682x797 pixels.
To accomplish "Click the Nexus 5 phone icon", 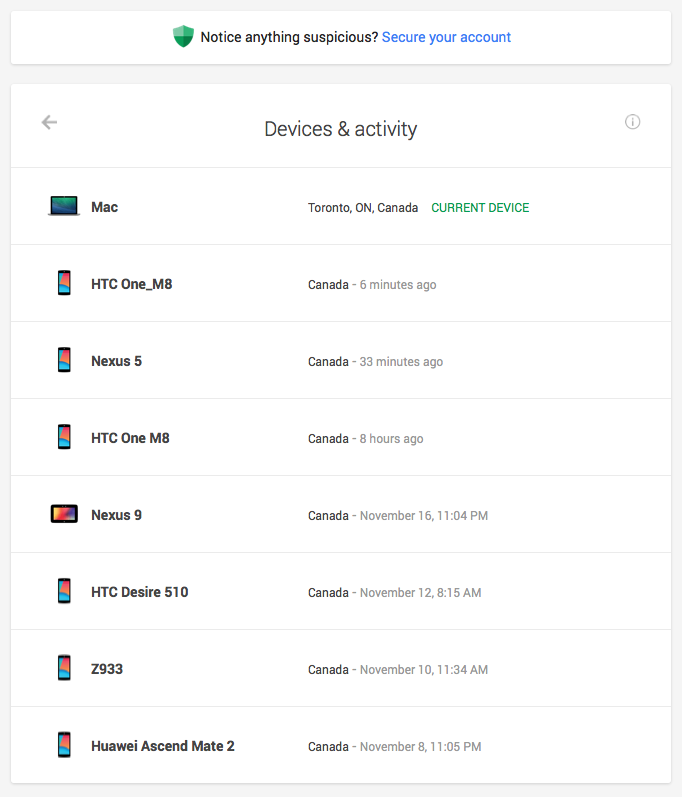I will coord(64,361).
